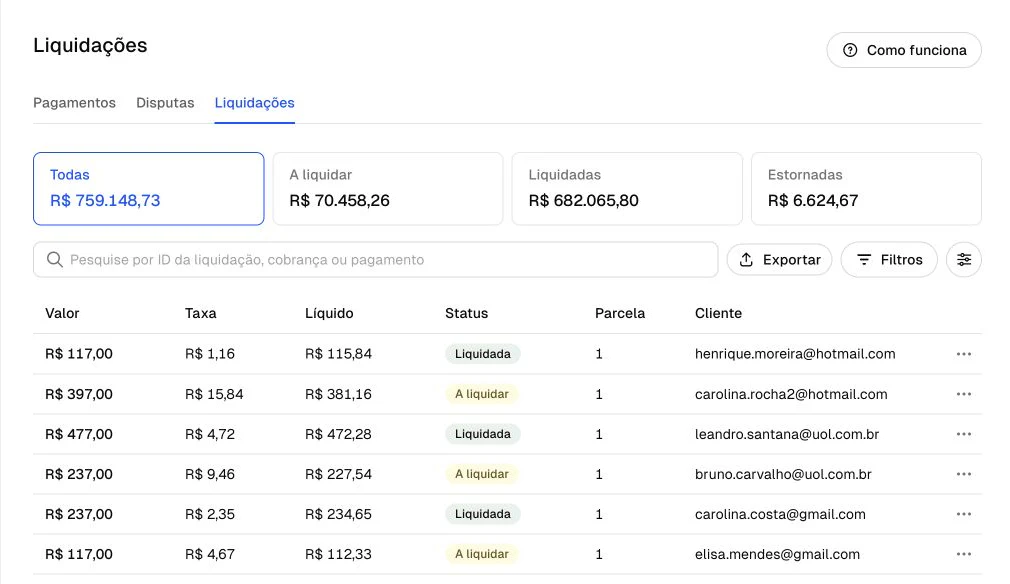Click A liquidar badge for elisa.mendes row

pos(481,554)
